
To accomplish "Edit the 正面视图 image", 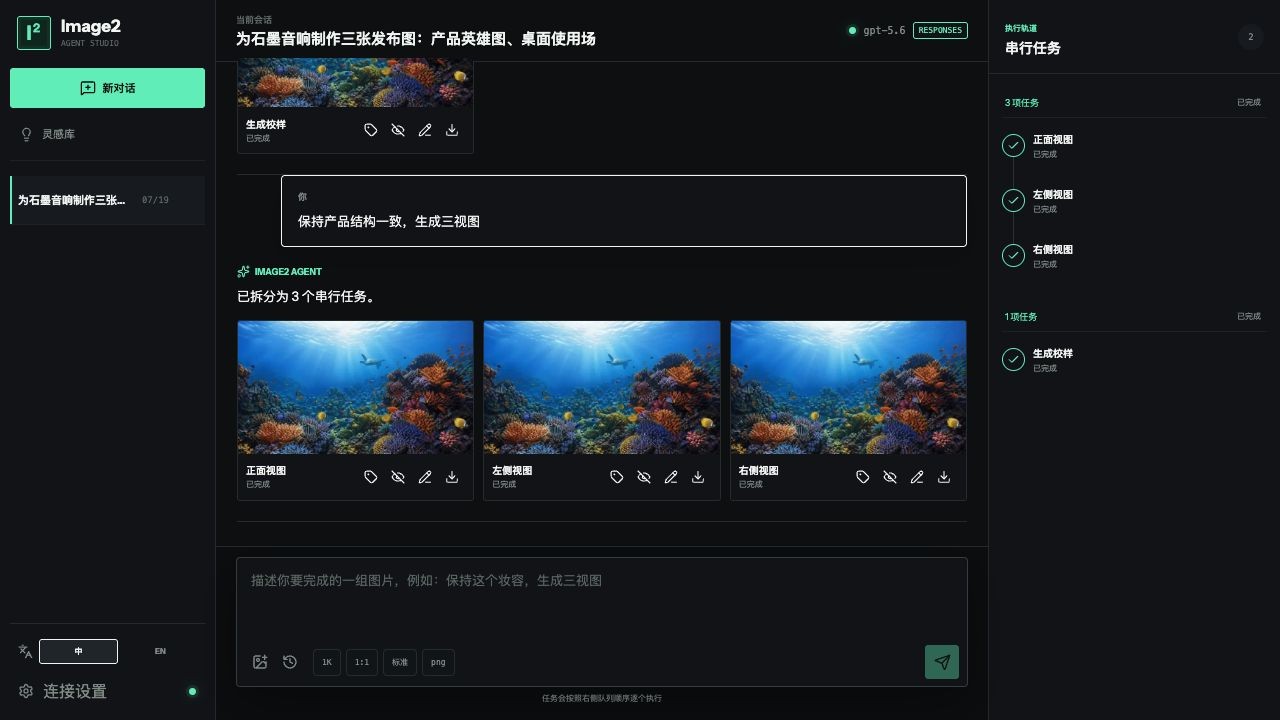I will pos(425,477).
